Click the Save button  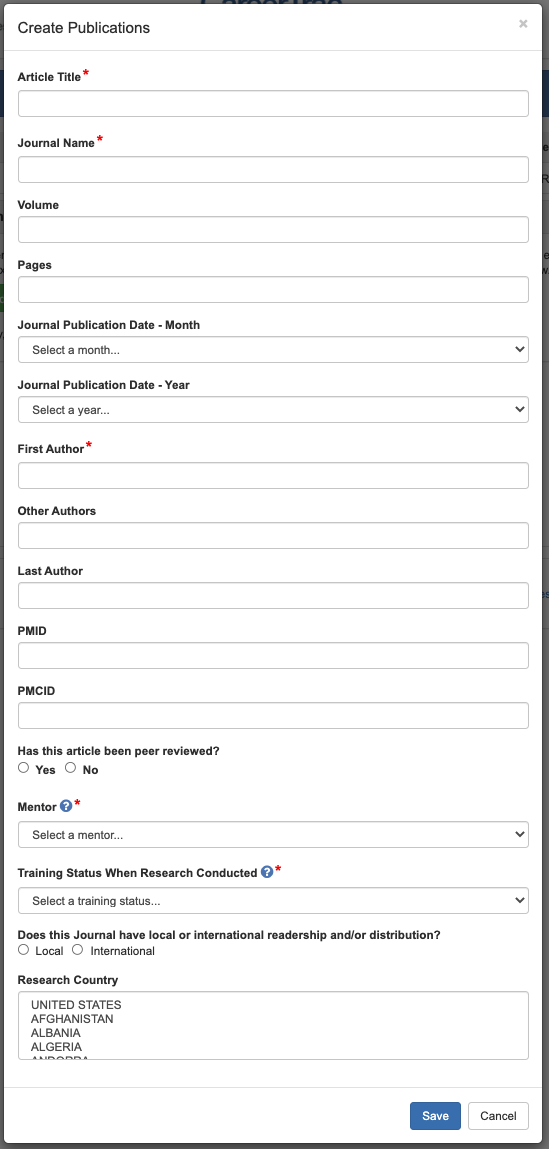click(435, 1116)
